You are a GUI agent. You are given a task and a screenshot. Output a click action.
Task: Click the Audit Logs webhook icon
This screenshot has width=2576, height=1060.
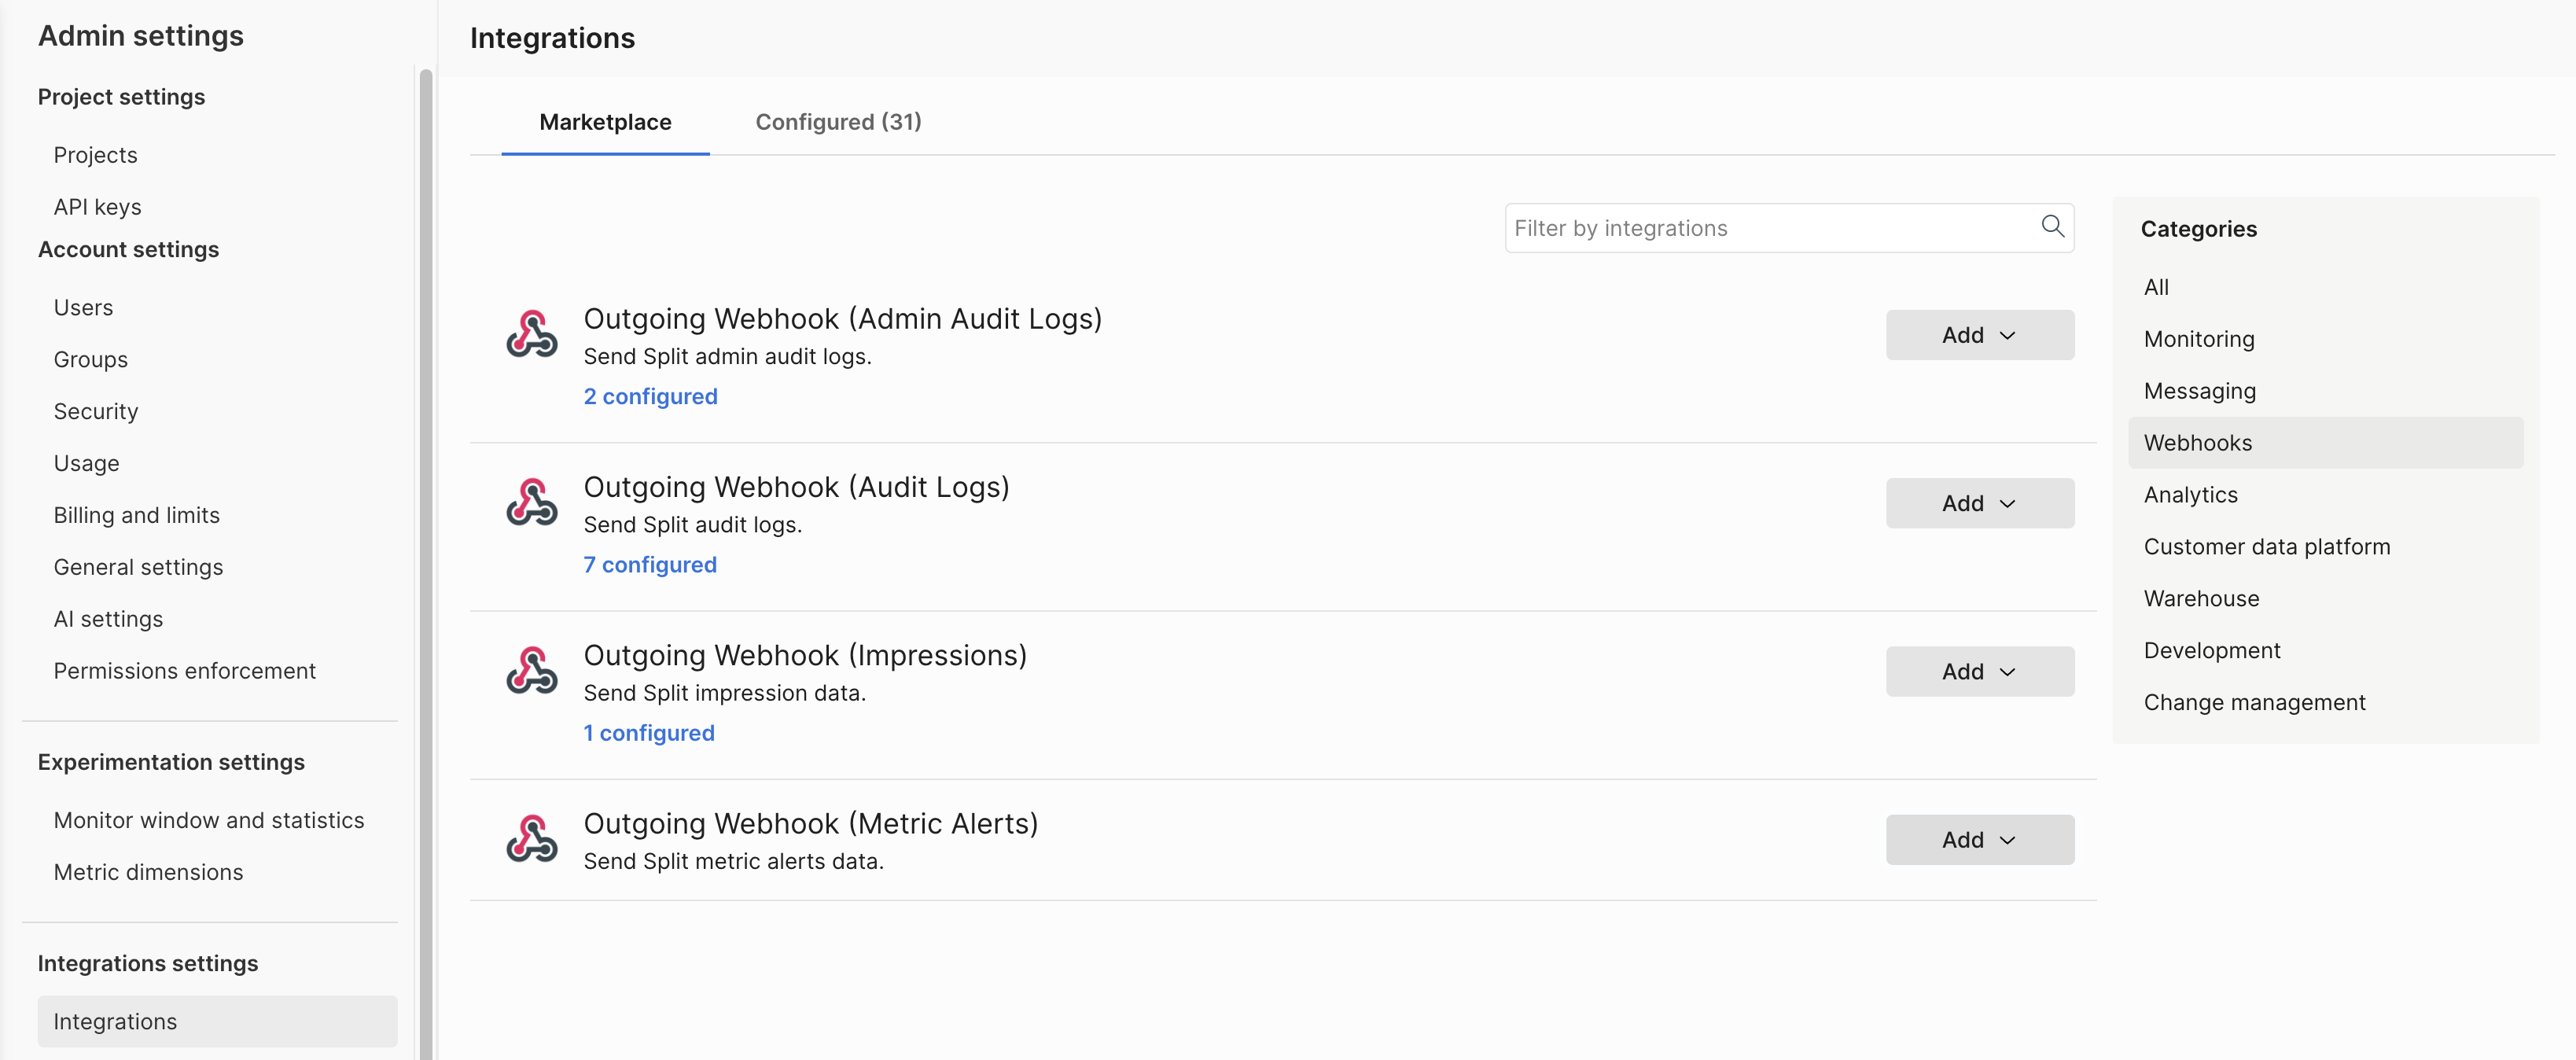coord(531,502)
